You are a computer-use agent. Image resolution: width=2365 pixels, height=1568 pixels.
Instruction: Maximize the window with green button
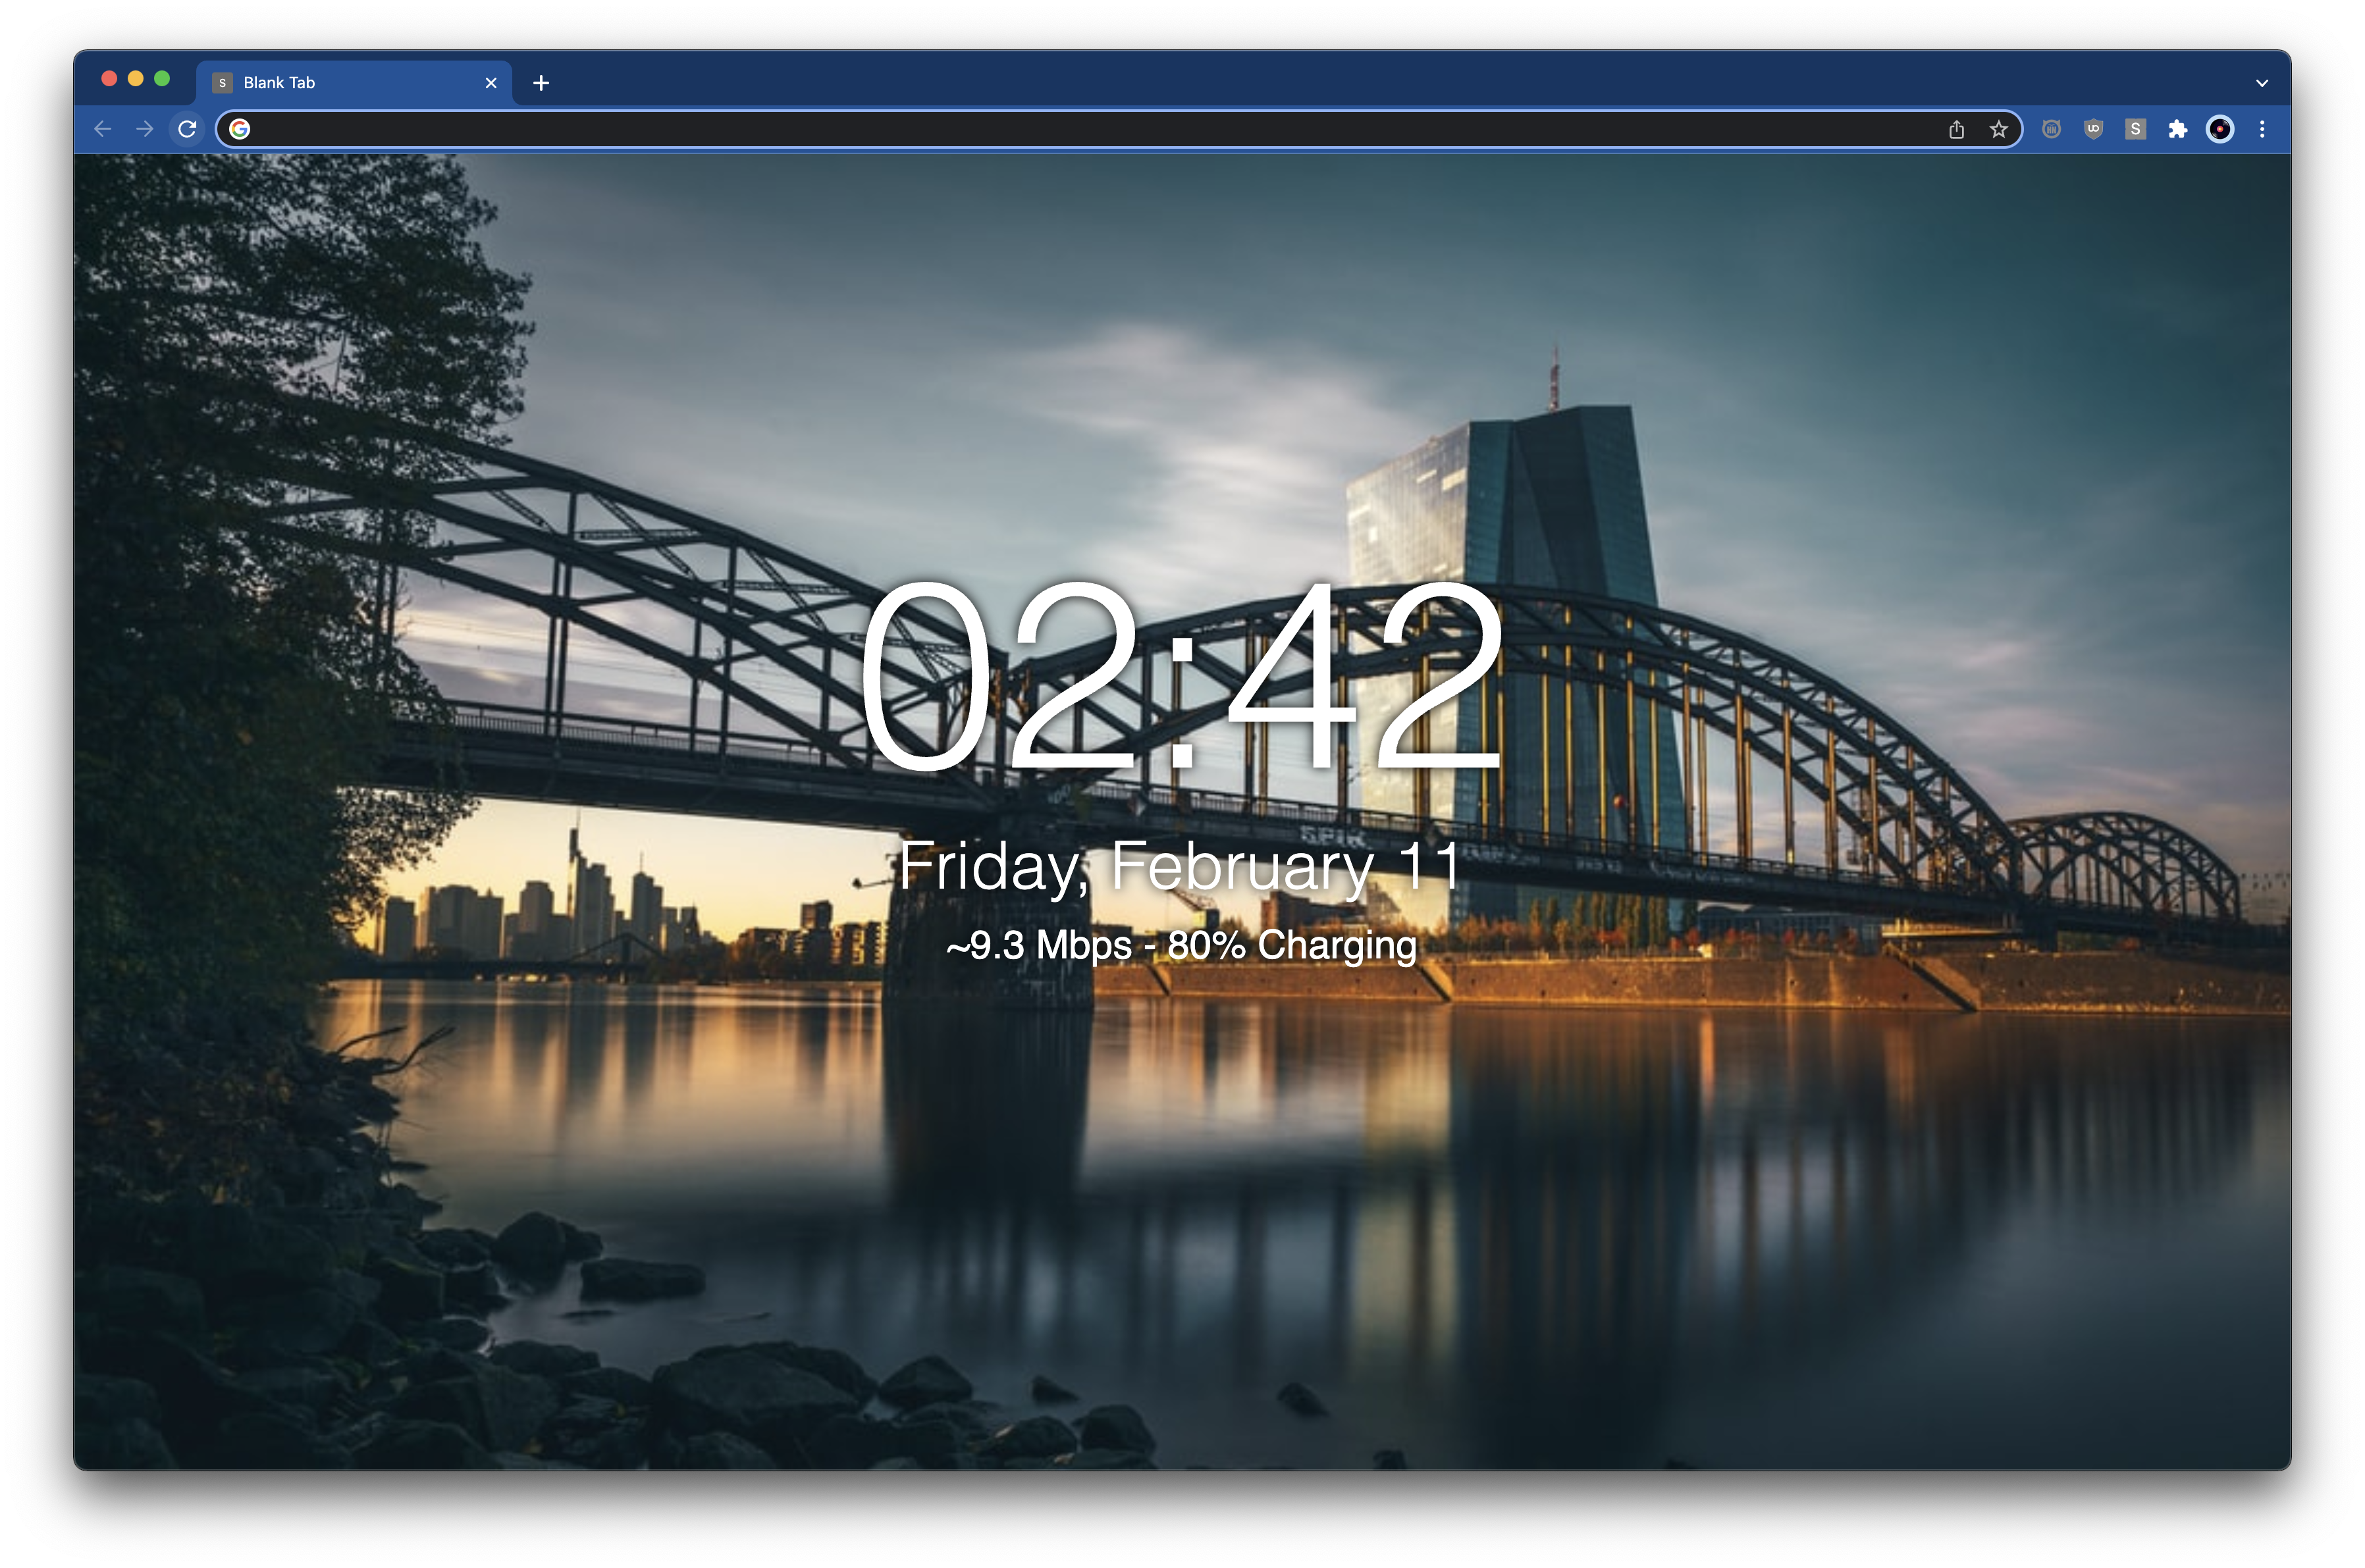(x=162, y=79)
